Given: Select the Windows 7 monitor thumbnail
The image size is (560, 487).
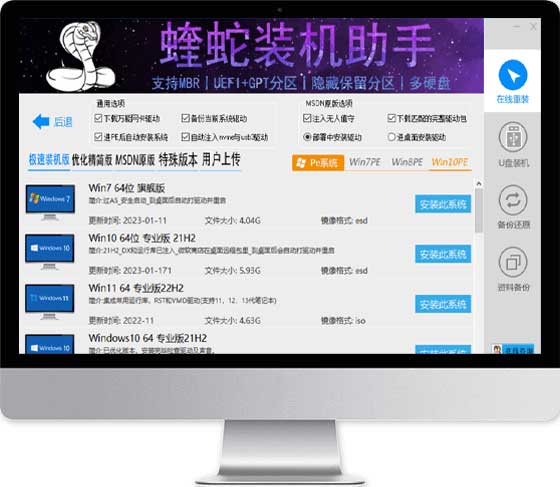Looking at the screenshot, I should click(x=50, y=202).
